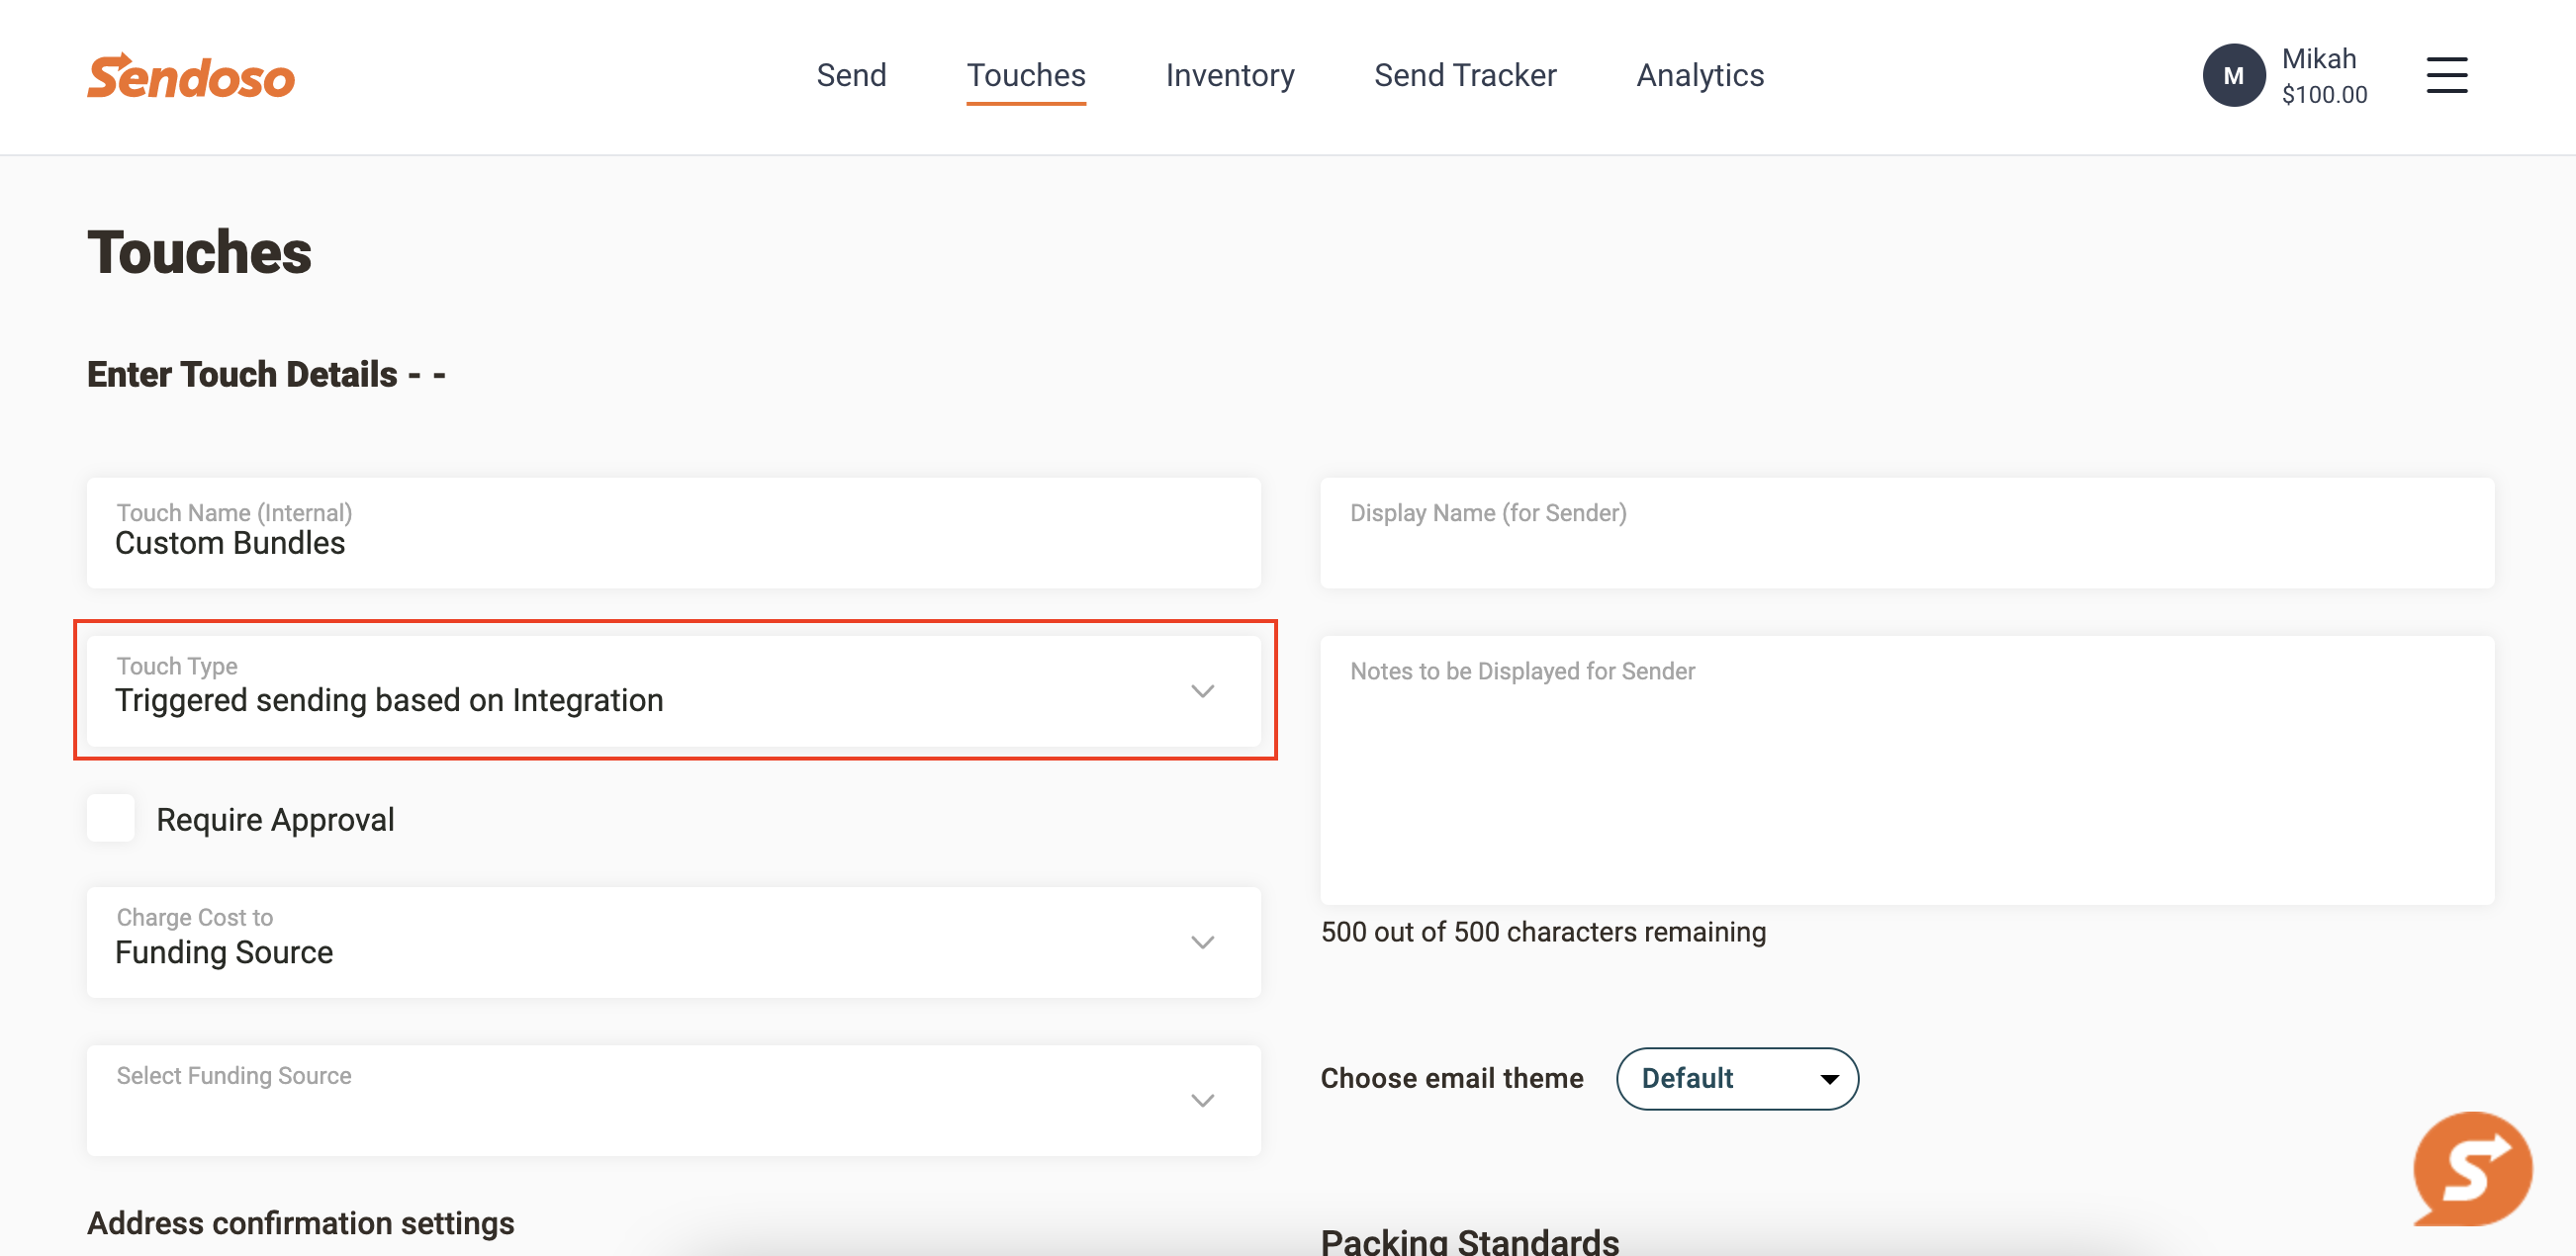This screenshot has width=2576, height=1256.
Task: Open the hamburger menu icon
Action: click(2446, 76)
